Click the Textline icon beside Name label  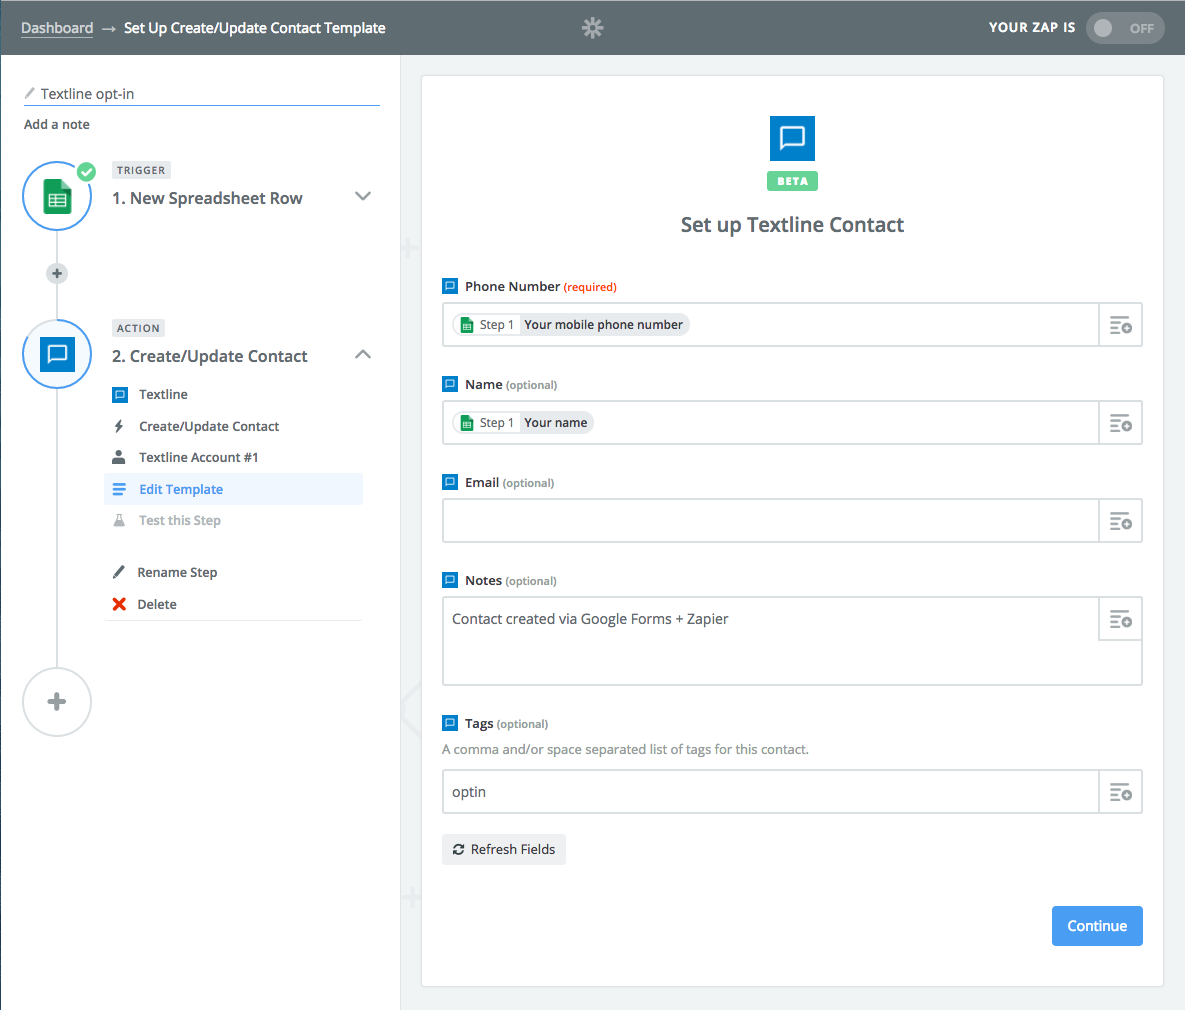click(x=450, y=384)
